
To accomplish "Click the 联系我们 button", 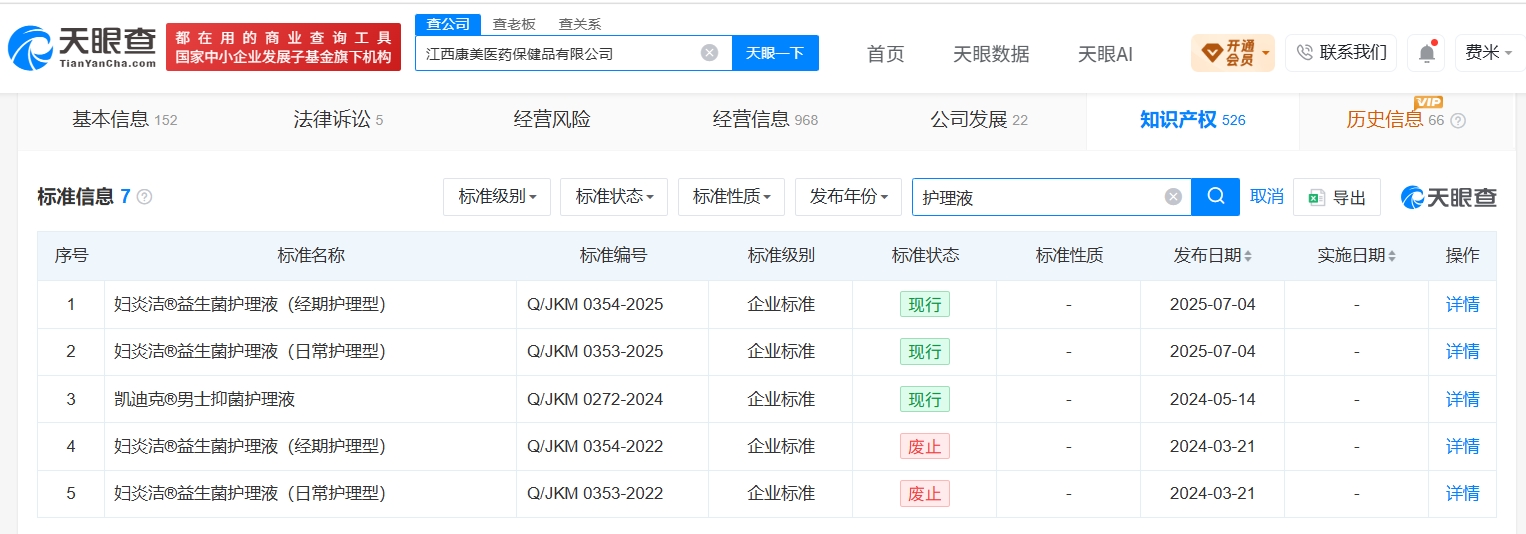I will pos(1341,53).
